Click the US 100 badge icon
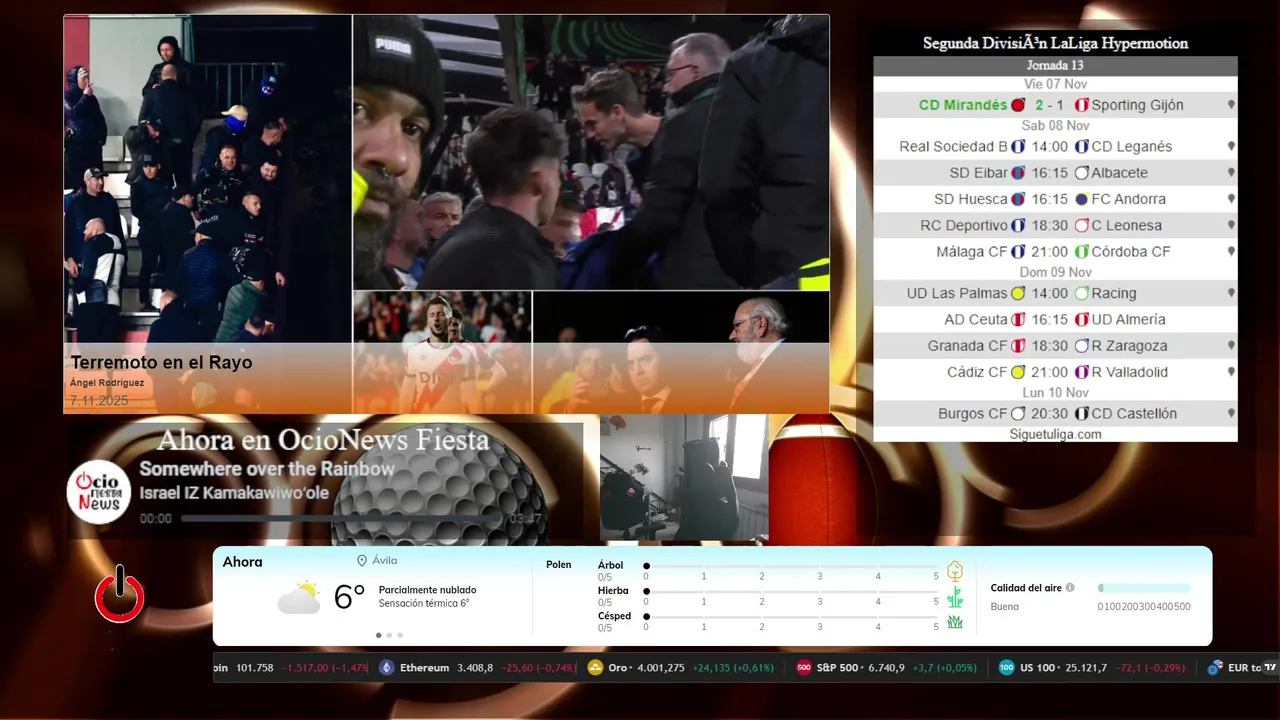The image size is (1280, 720). click(x=1007, y=668)
